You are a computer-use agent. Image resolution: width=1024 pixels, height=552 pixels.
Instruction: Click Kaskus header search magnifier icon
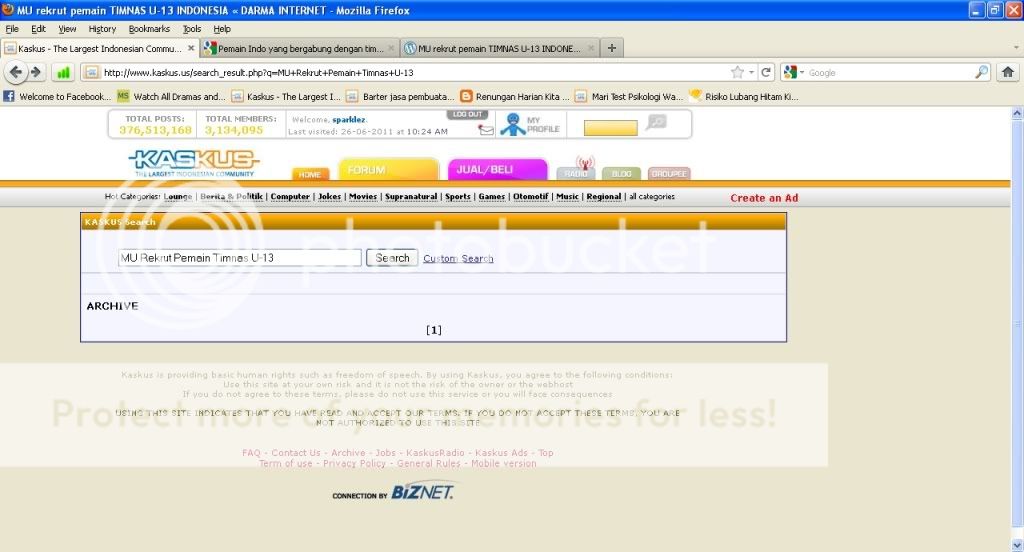click(x=656, y=122)
